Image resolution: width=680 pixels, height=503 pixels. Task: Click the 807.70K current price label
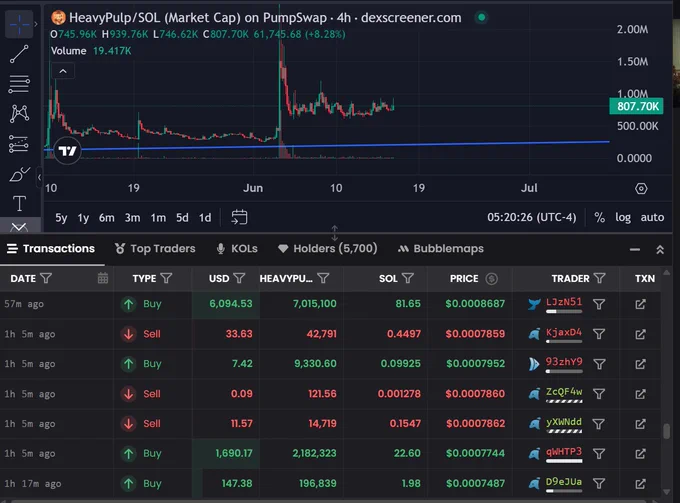pyautogui.click(x=636, y=106)
